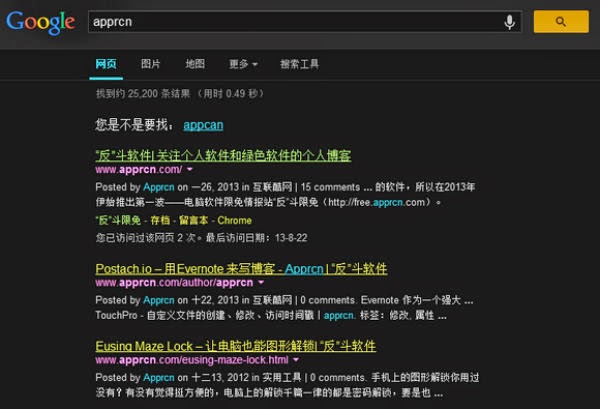
Task: Open Eusing Maze Lock result title
Action: (236, 346)
